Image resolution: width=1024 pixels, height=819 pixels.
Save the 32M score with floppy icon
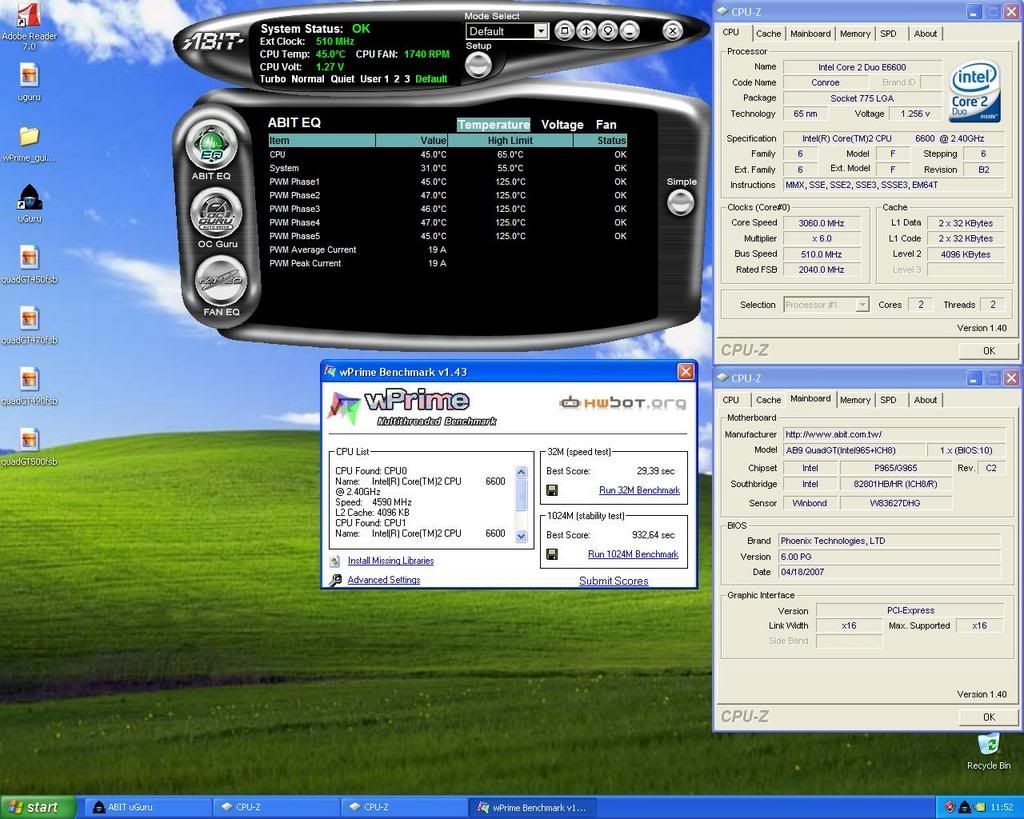[x=552, y=490]
